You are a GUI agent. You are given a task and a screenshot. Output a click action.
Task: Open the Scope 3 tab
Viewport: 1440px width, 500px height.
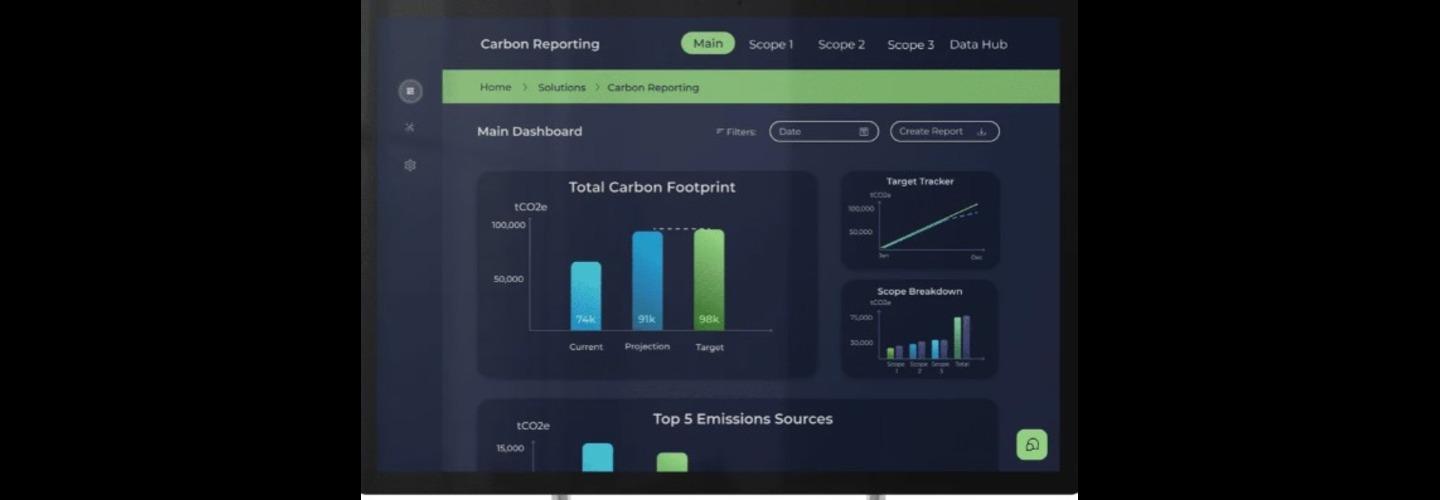tap(910, 45)
